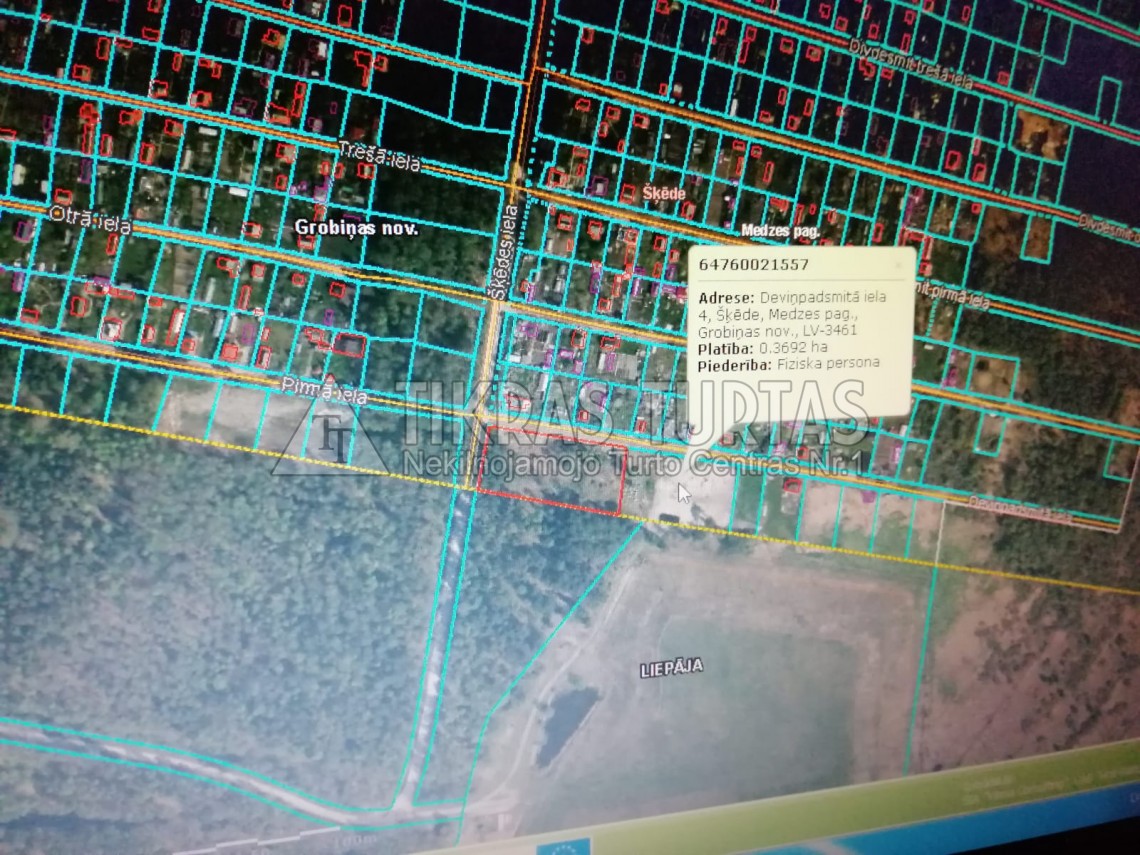Select the red highlighted land parcel
The width and height of the screenshot is (1140, 855).
point(549,470)
